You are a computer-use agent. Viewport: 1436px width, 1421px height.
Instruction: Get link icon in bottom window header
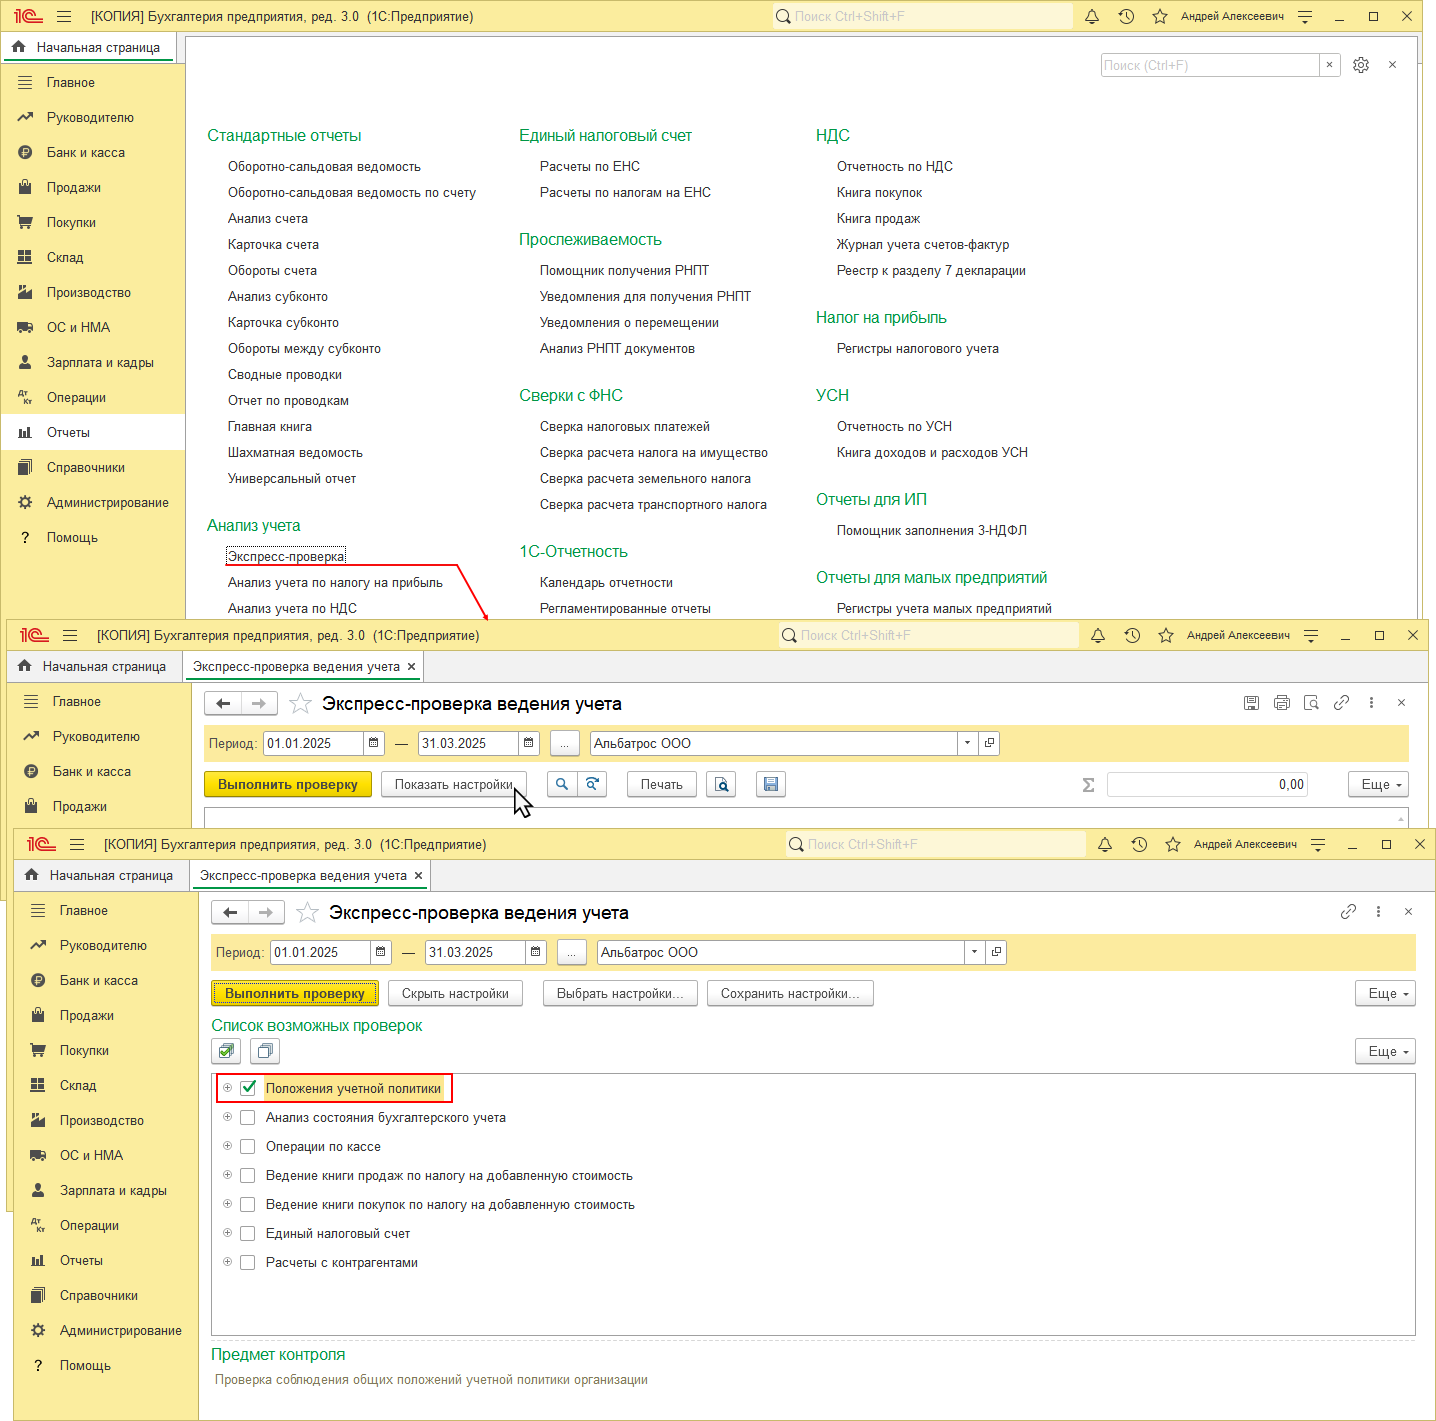coord(1349,912)
